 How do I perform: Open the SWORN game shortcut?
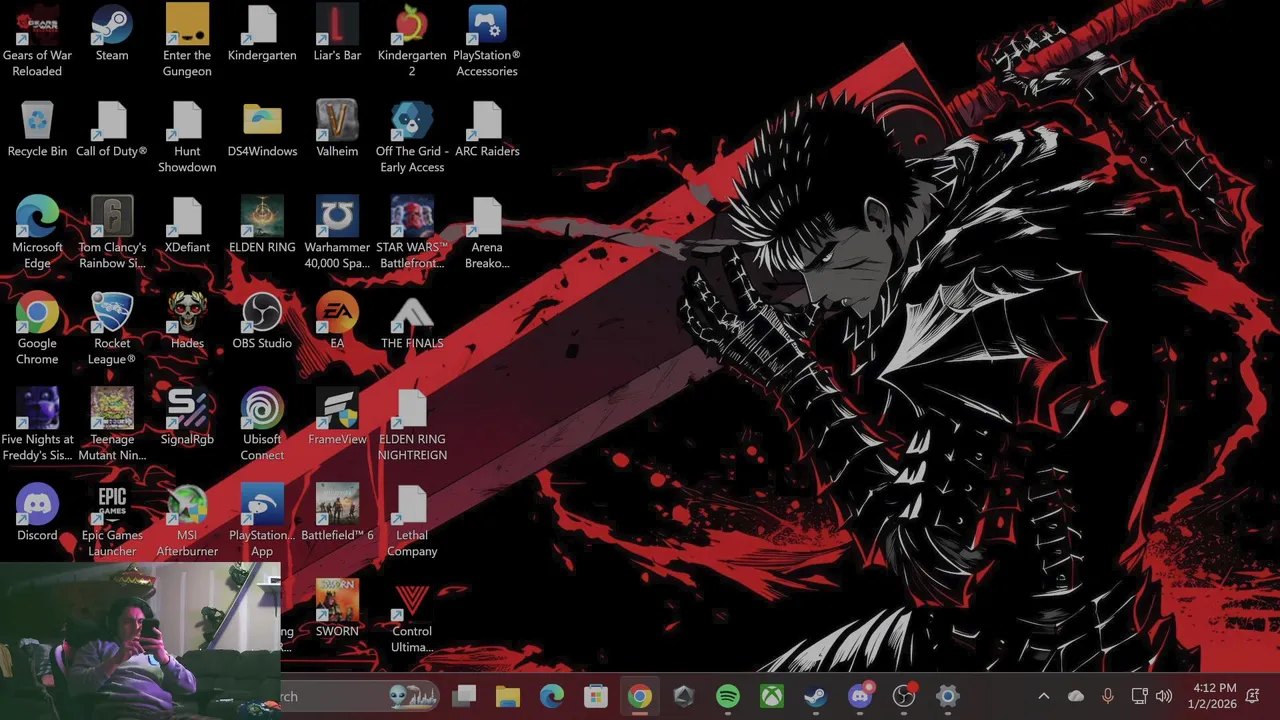pos(337,610)
